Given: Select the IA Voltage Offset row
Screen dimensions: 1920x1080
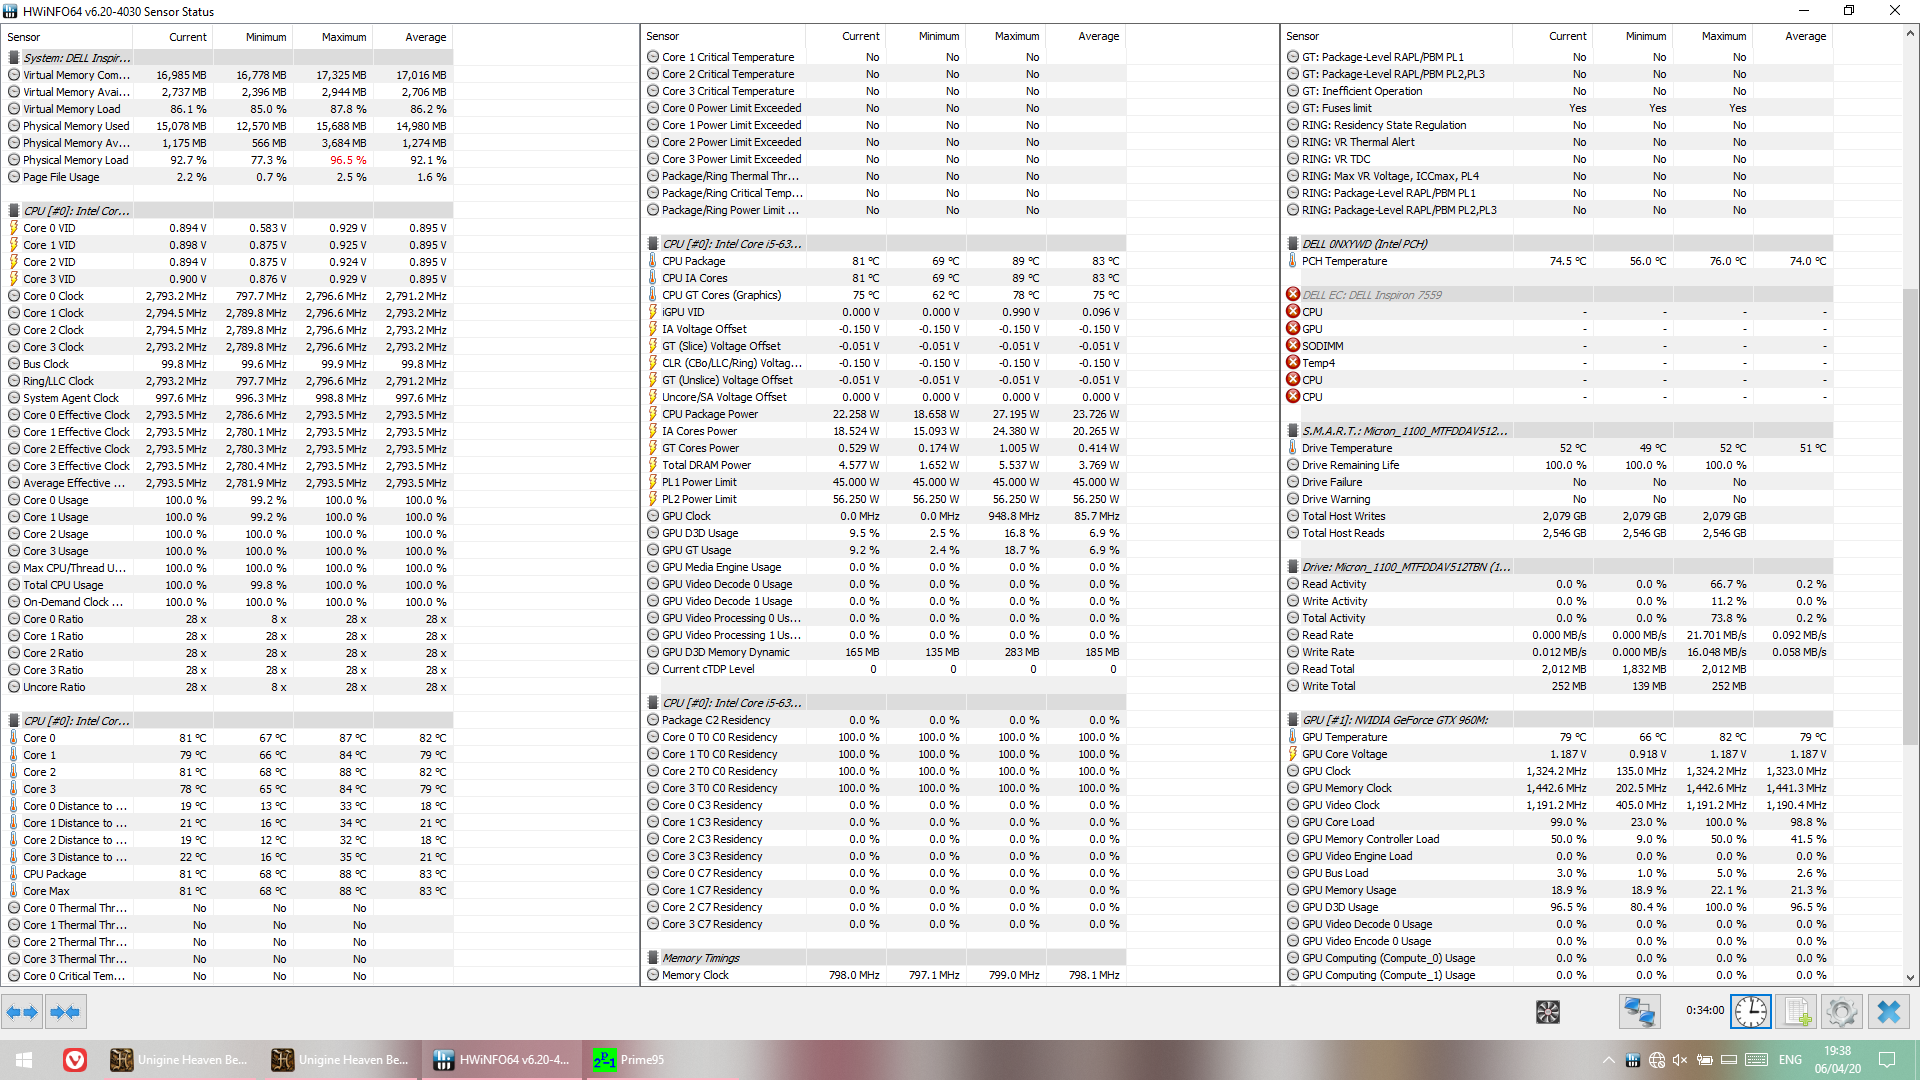Looking at the screenshot, I should click(x=885, y=329).
